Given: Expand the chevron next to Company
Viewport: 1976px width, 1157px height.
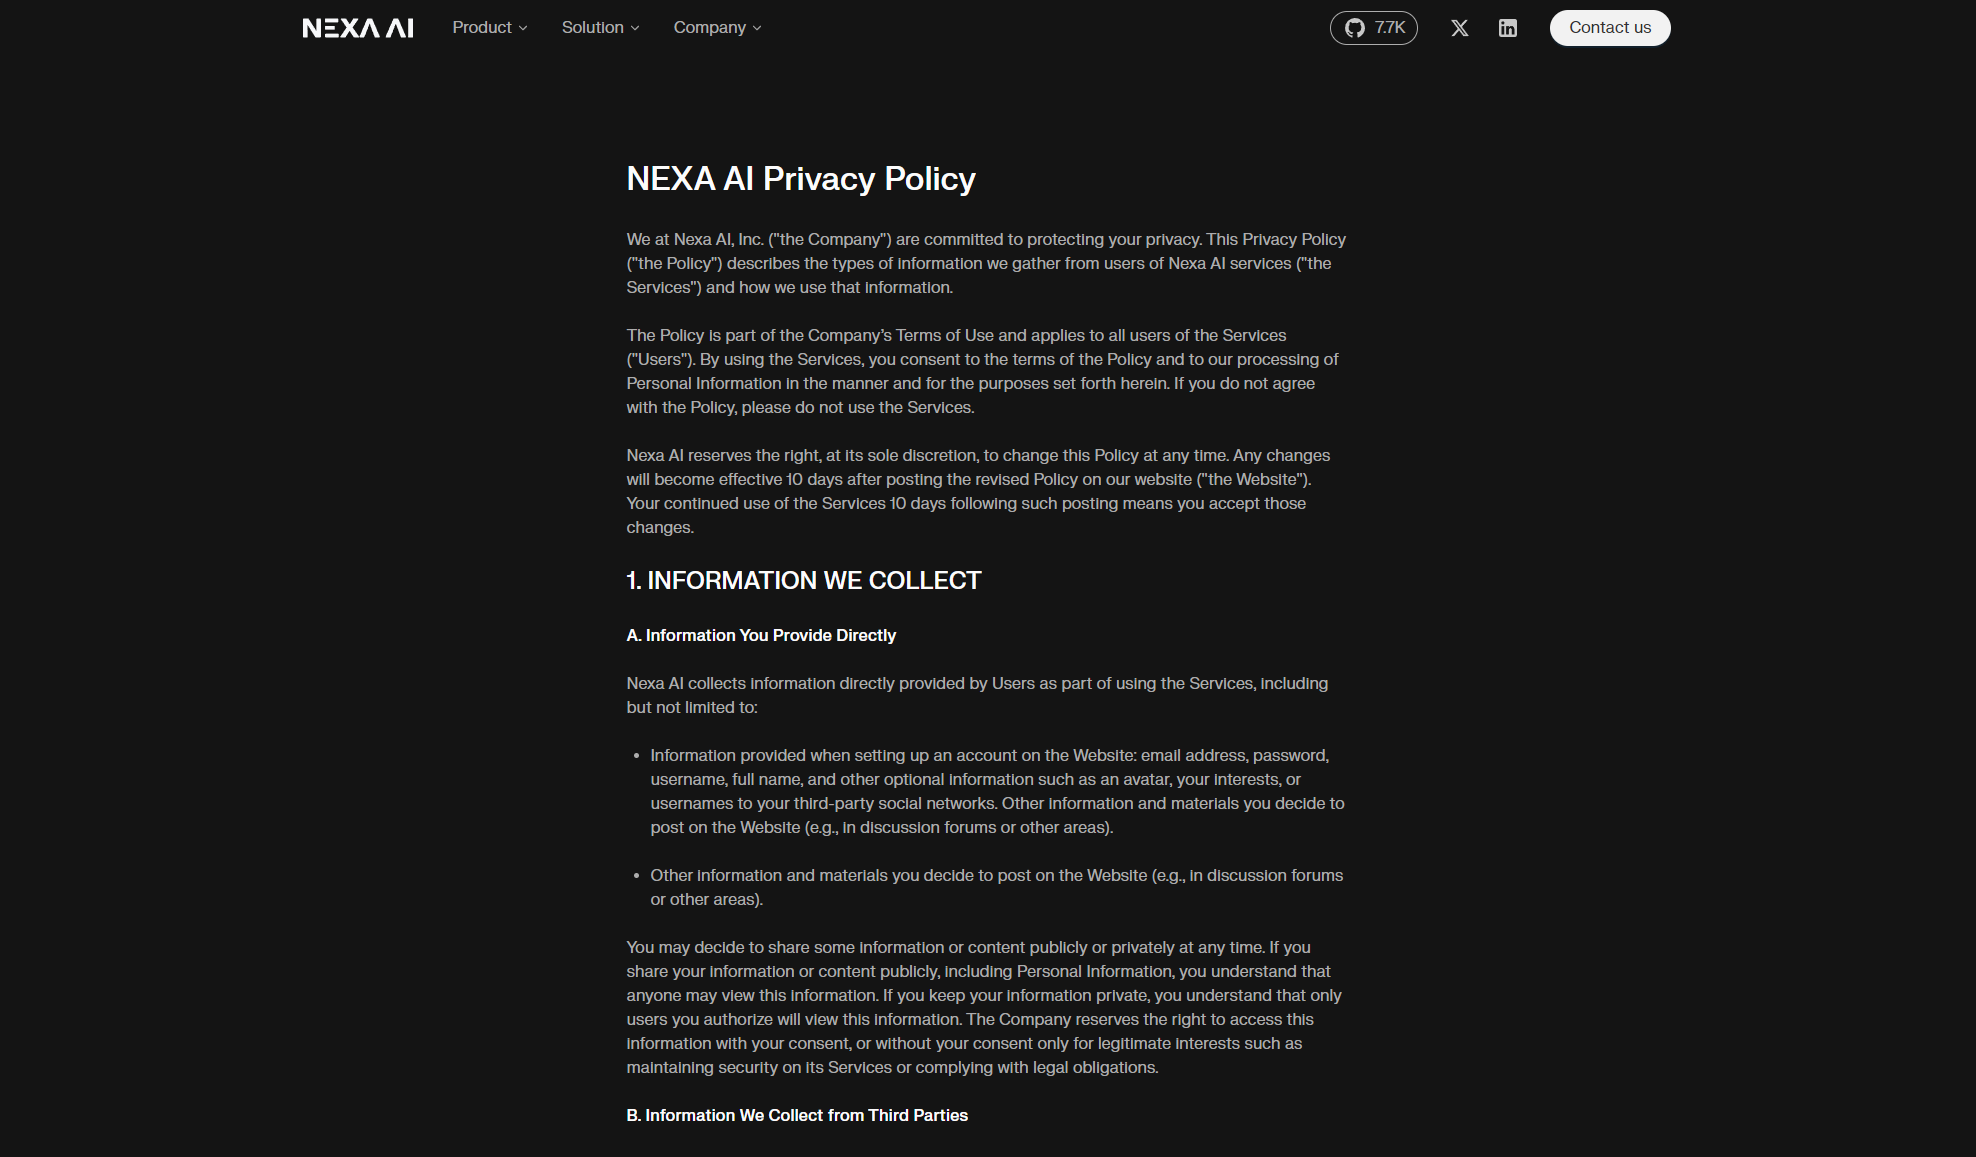Looking at the screenshot, I should pos(757,28).
